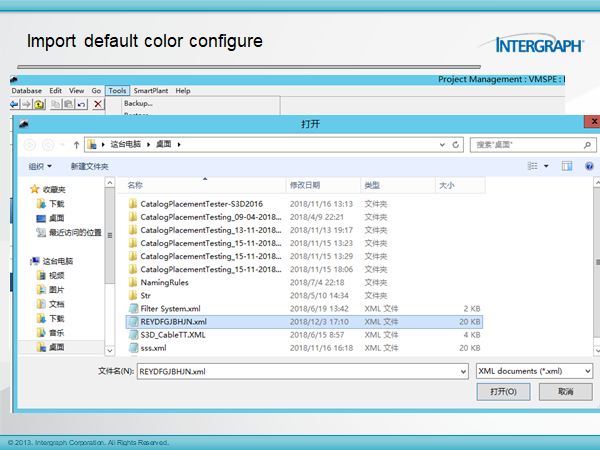This screenshot has height=450, width=600.
Task: Open the file name combo dropdown
Action: [463, 372]
